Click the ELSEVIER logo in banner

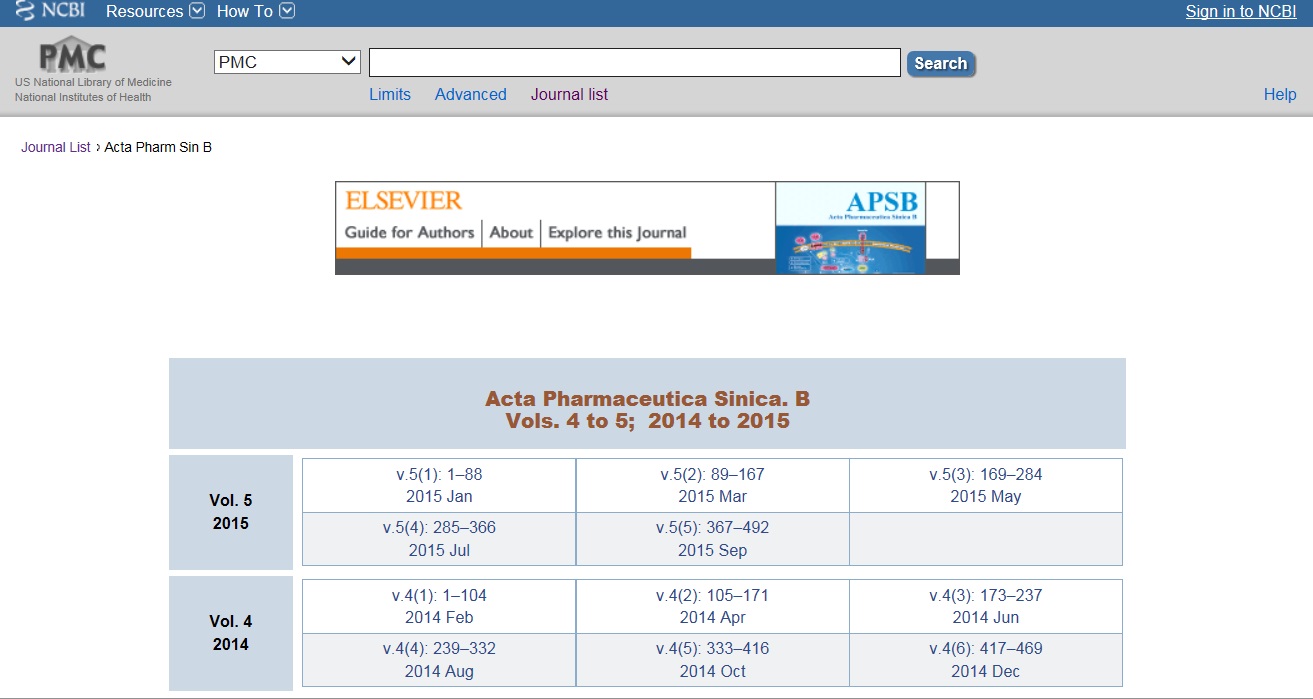[404, 200]
